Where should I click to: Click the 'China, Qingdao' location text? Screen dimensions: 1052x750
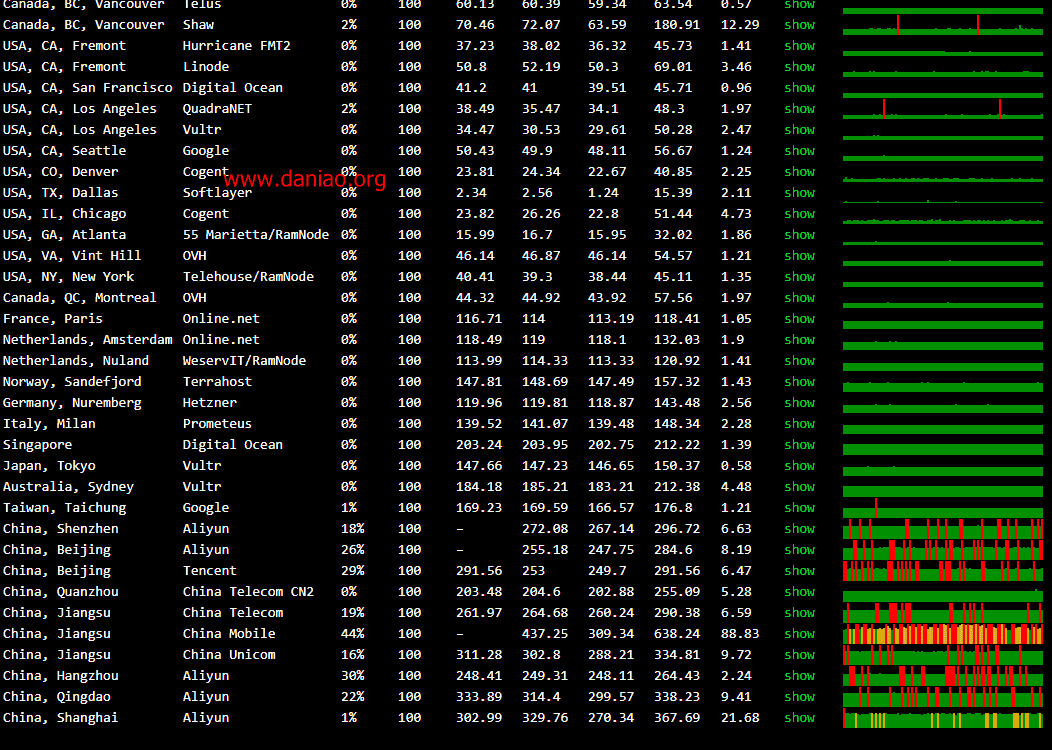click(x=56, y=697)
